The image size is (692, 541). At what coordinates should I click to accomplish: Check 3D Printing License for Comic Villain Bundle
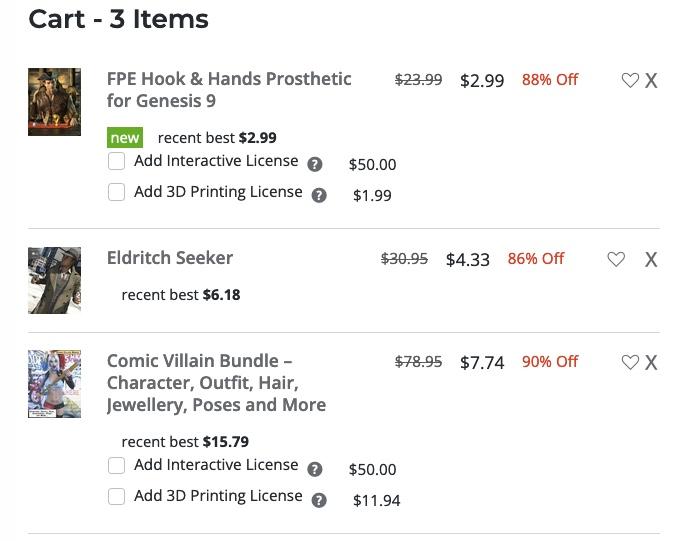[x=117, y=496]
